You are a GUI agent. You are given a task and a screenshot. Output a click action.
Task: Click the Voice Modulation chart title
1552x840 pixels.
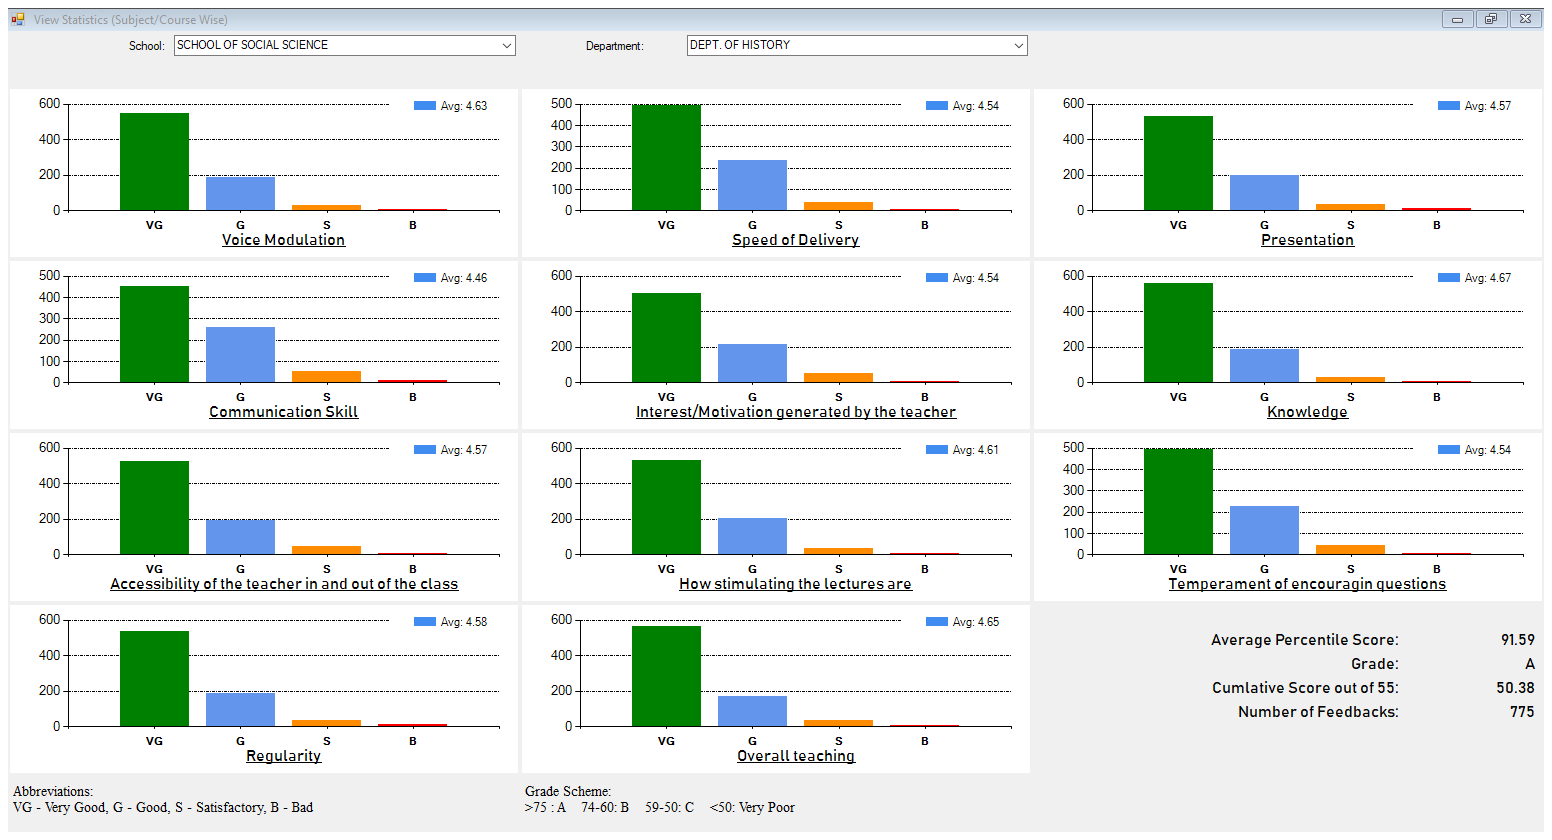click(283, 240)
